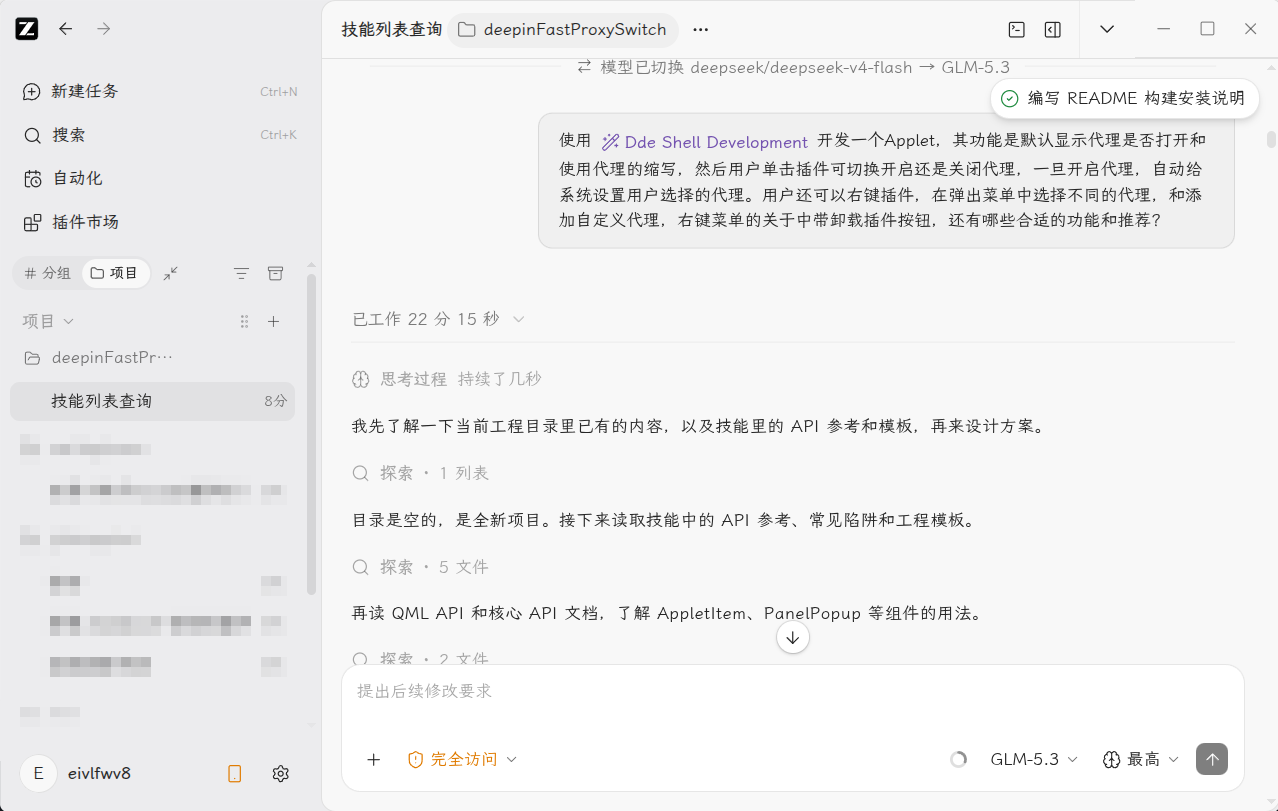Click the sidebar vertical scrollbar
Viewport: 1278px width, 811px height.
point(311,435)
